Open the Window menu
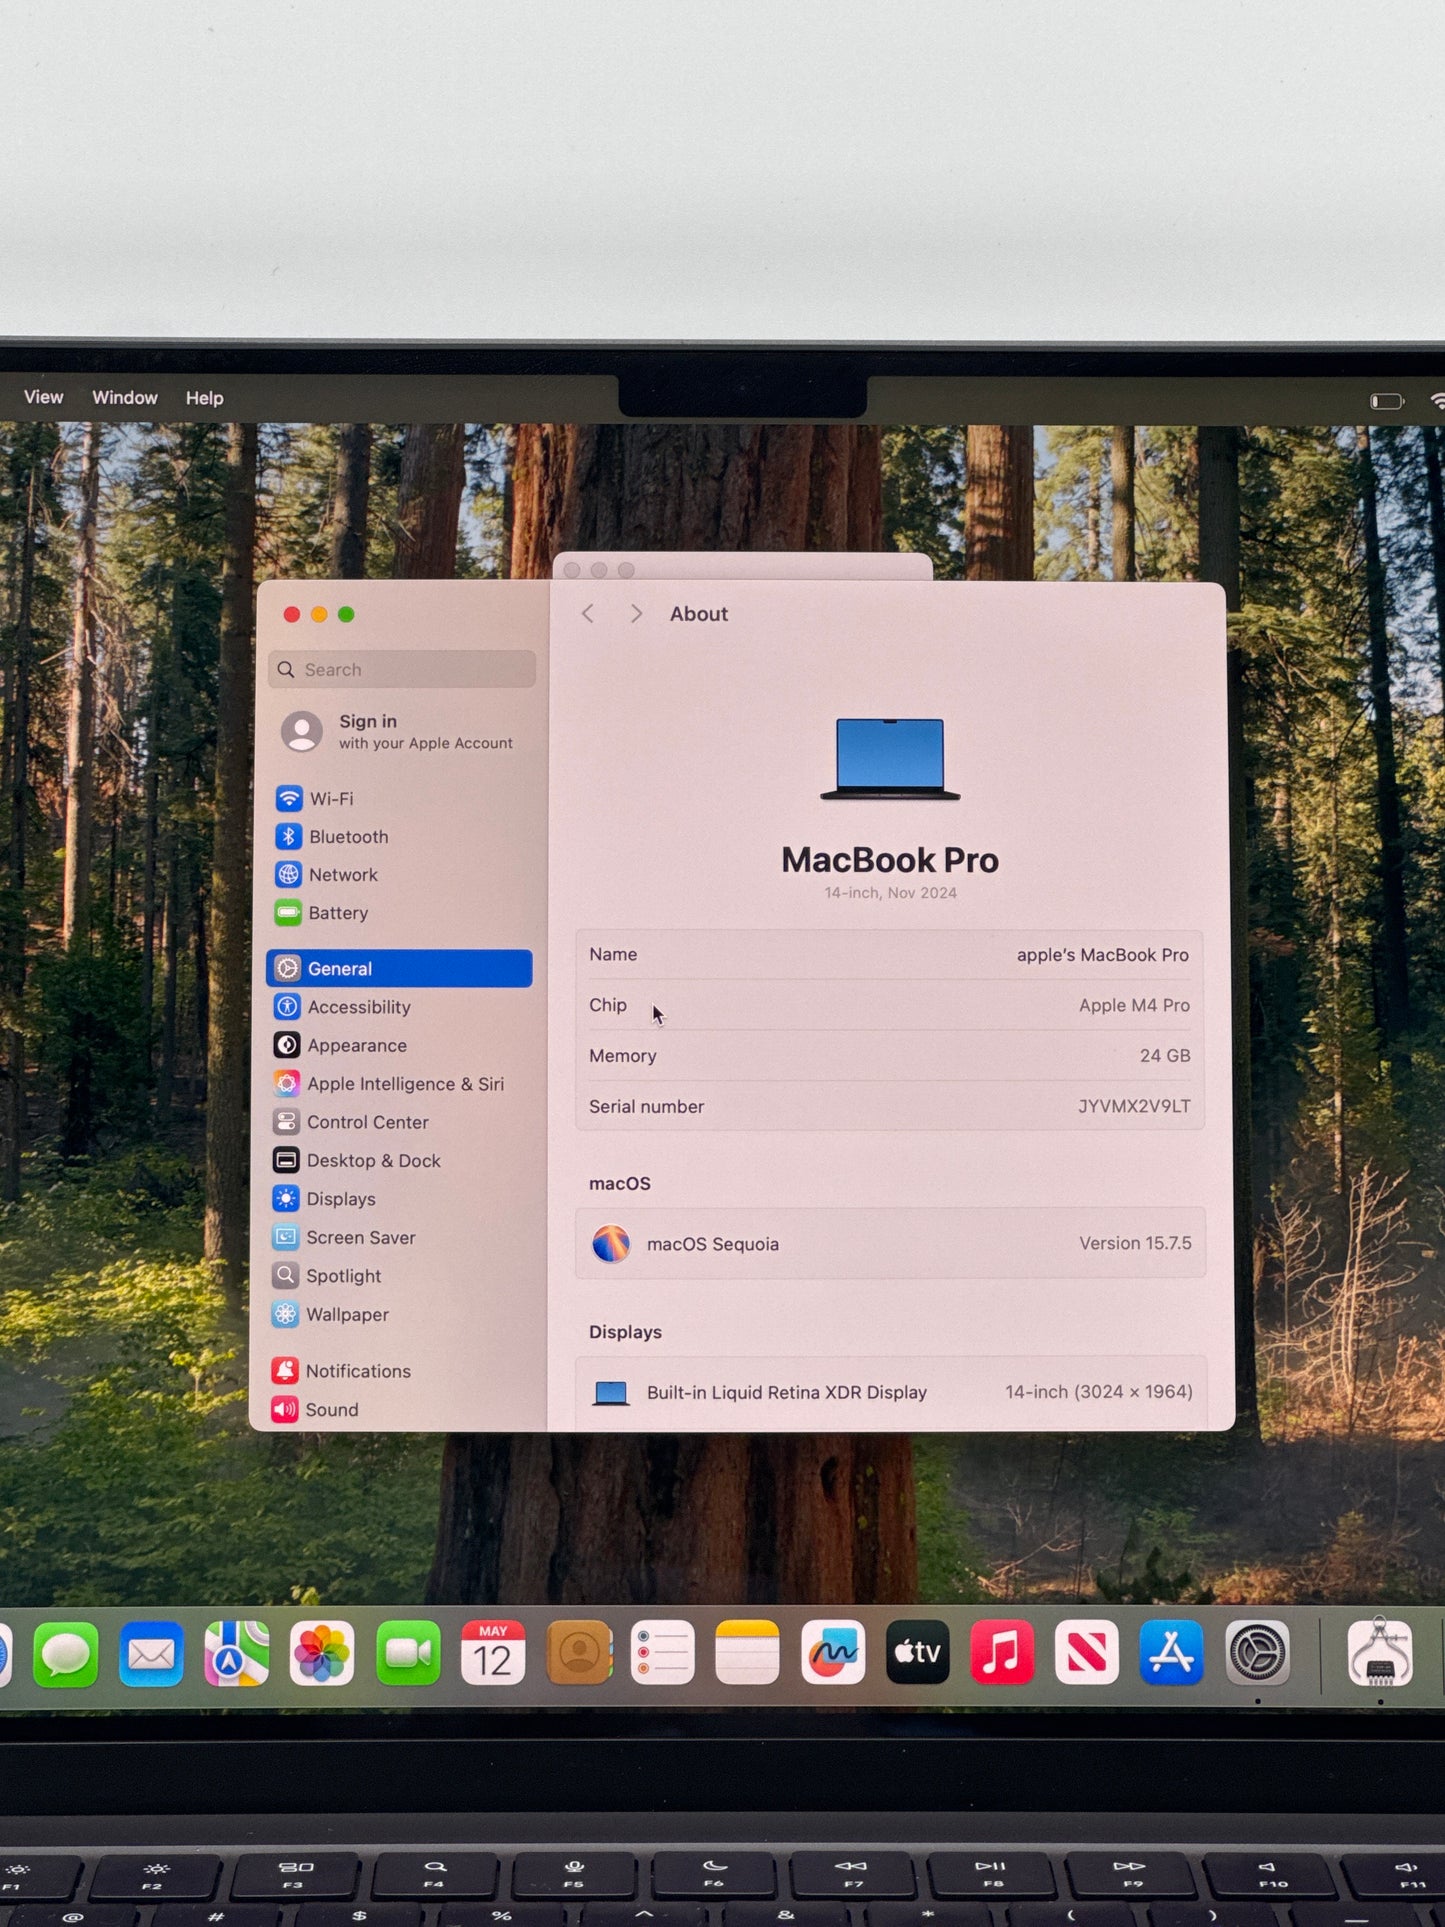Image resolution: width=1445 pixels, height=1927 pixels. [x=125, y=397]
